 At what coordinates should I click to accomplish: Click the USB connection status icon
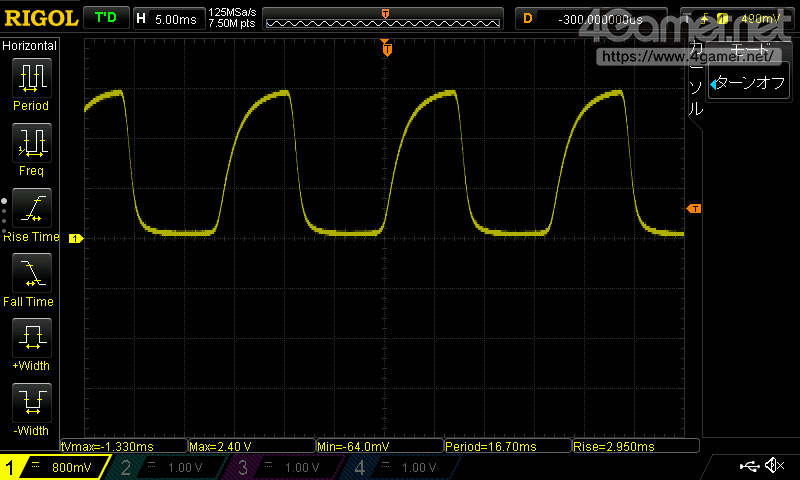(x=749, y=466)
